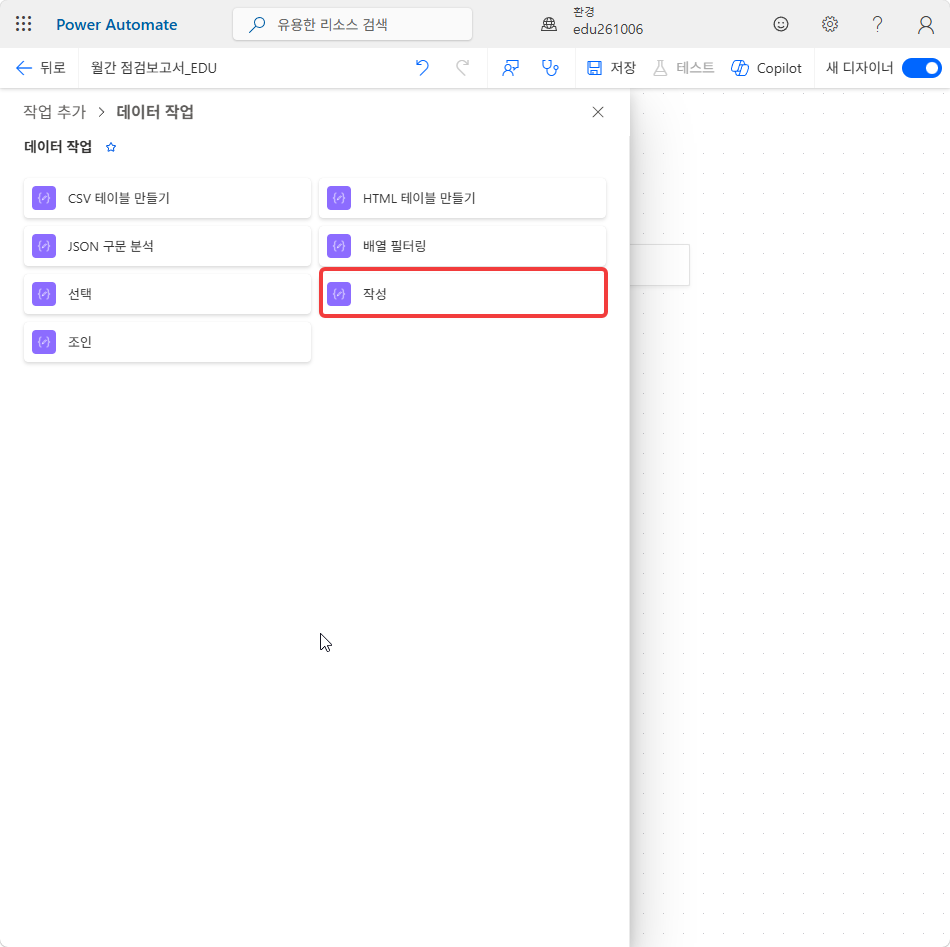Click the 작업 추가 breadcrumb
950x947 pixels.
tap(55, 112)
